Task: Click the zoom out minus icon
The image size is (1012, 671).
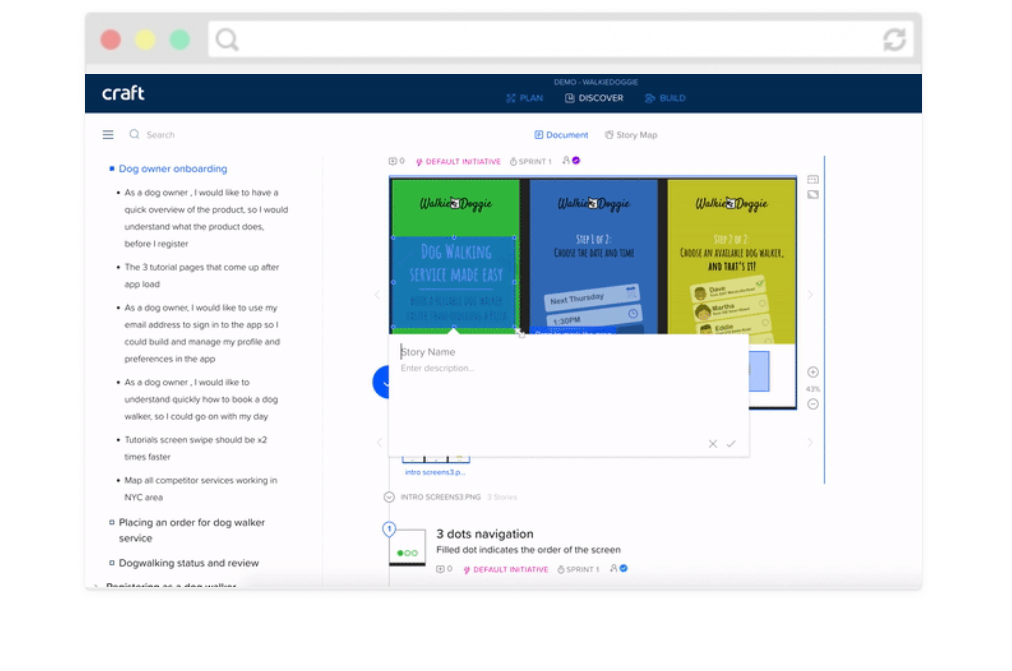Action: click(x=813, y=404)
